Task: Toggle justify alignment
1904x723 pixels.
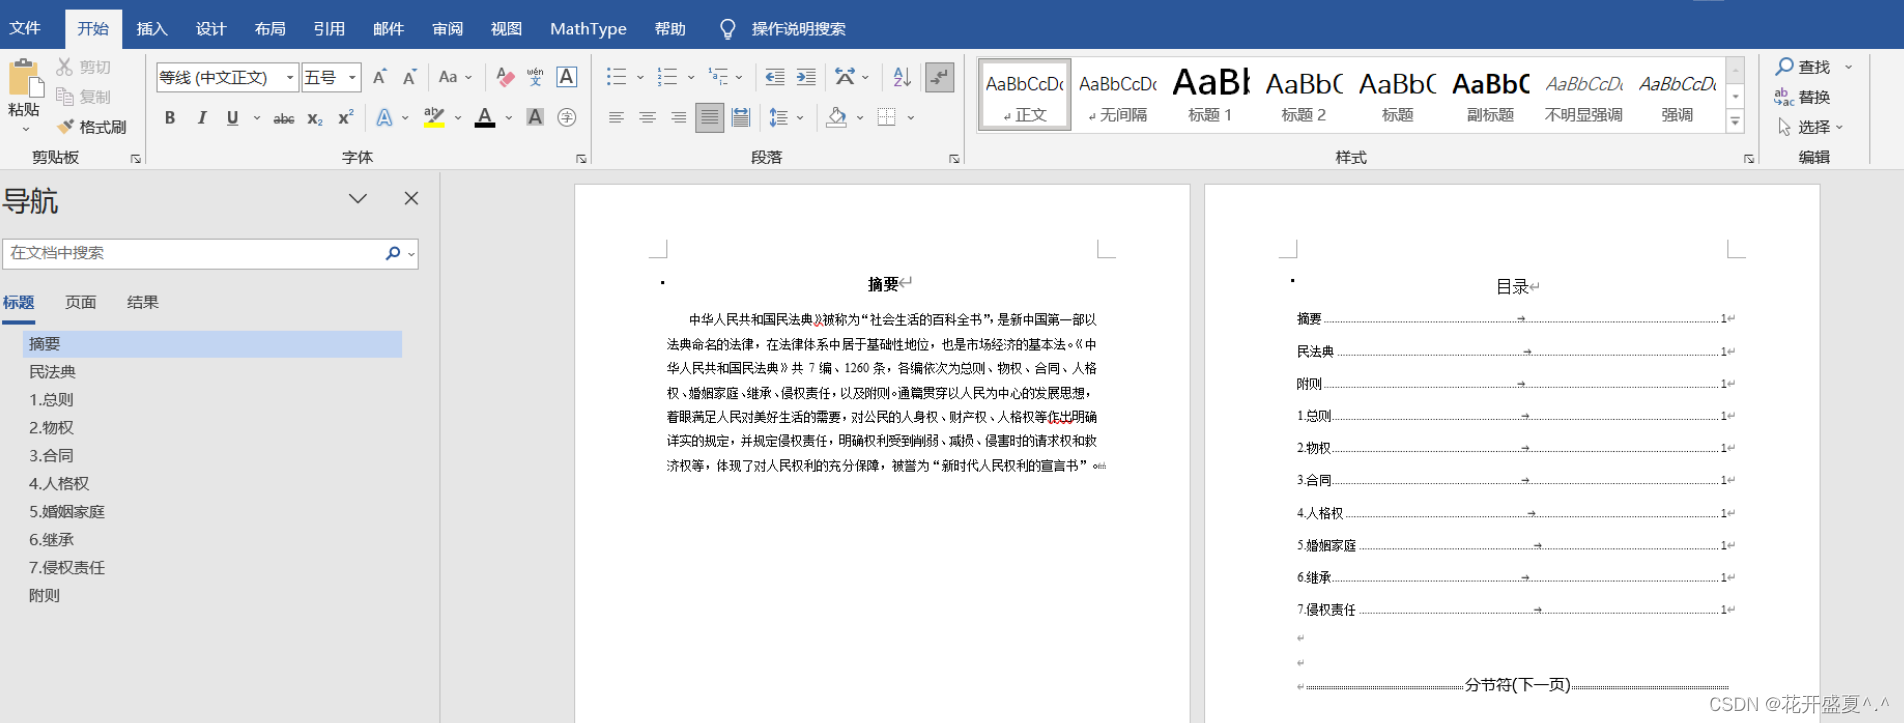Action: (x=709, y=118)
